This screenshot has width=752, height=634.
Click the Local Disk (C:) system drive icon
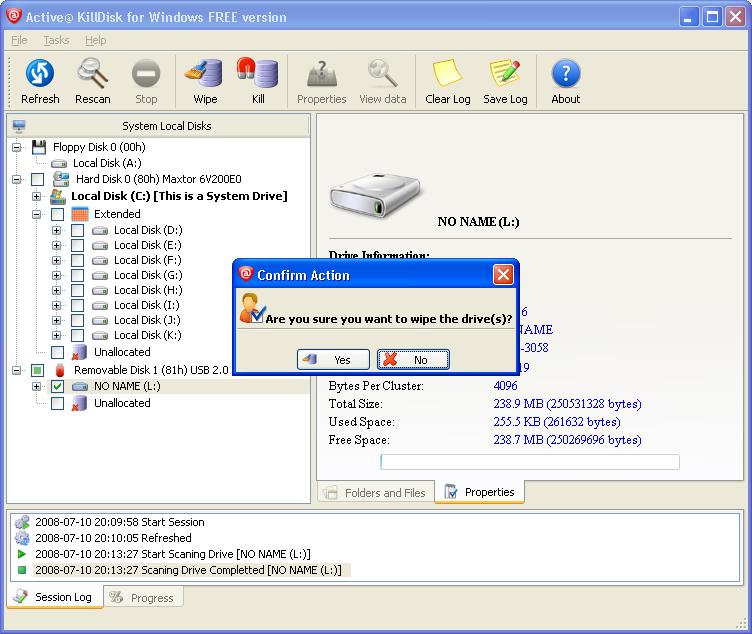point(58,196)
